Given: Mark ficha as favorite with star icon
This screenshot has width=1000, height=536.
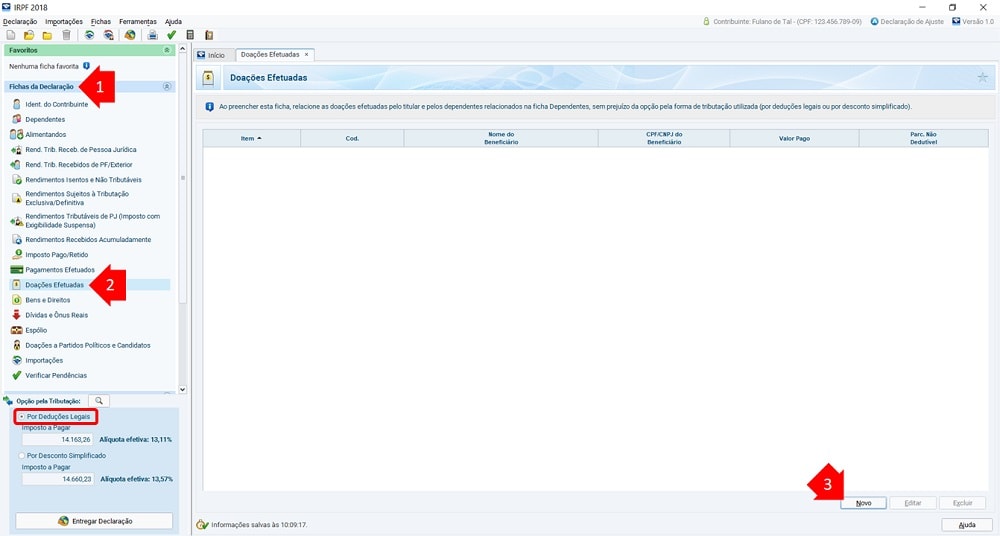Looking at the screenshot, I should tap(982, 77).
